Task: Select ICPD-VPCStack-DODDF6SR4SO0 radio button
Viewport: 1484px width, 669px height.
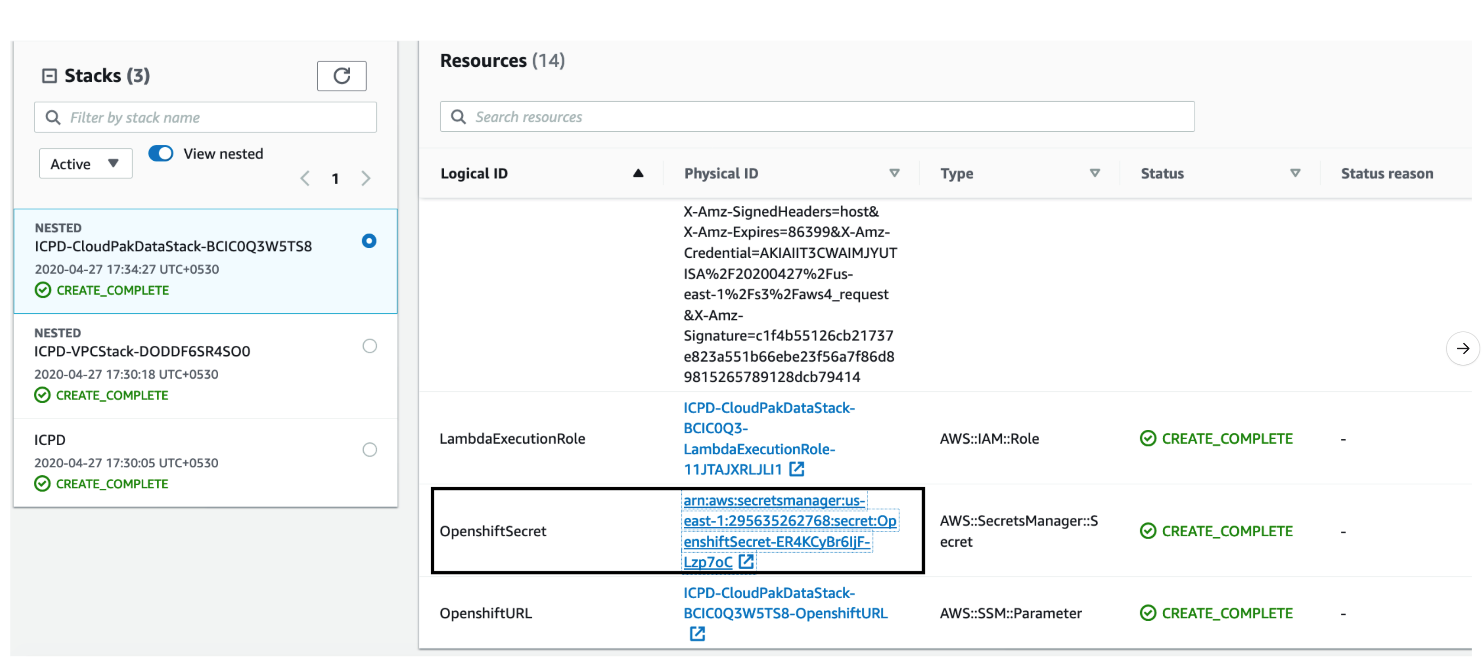Action: pos(370,346)
